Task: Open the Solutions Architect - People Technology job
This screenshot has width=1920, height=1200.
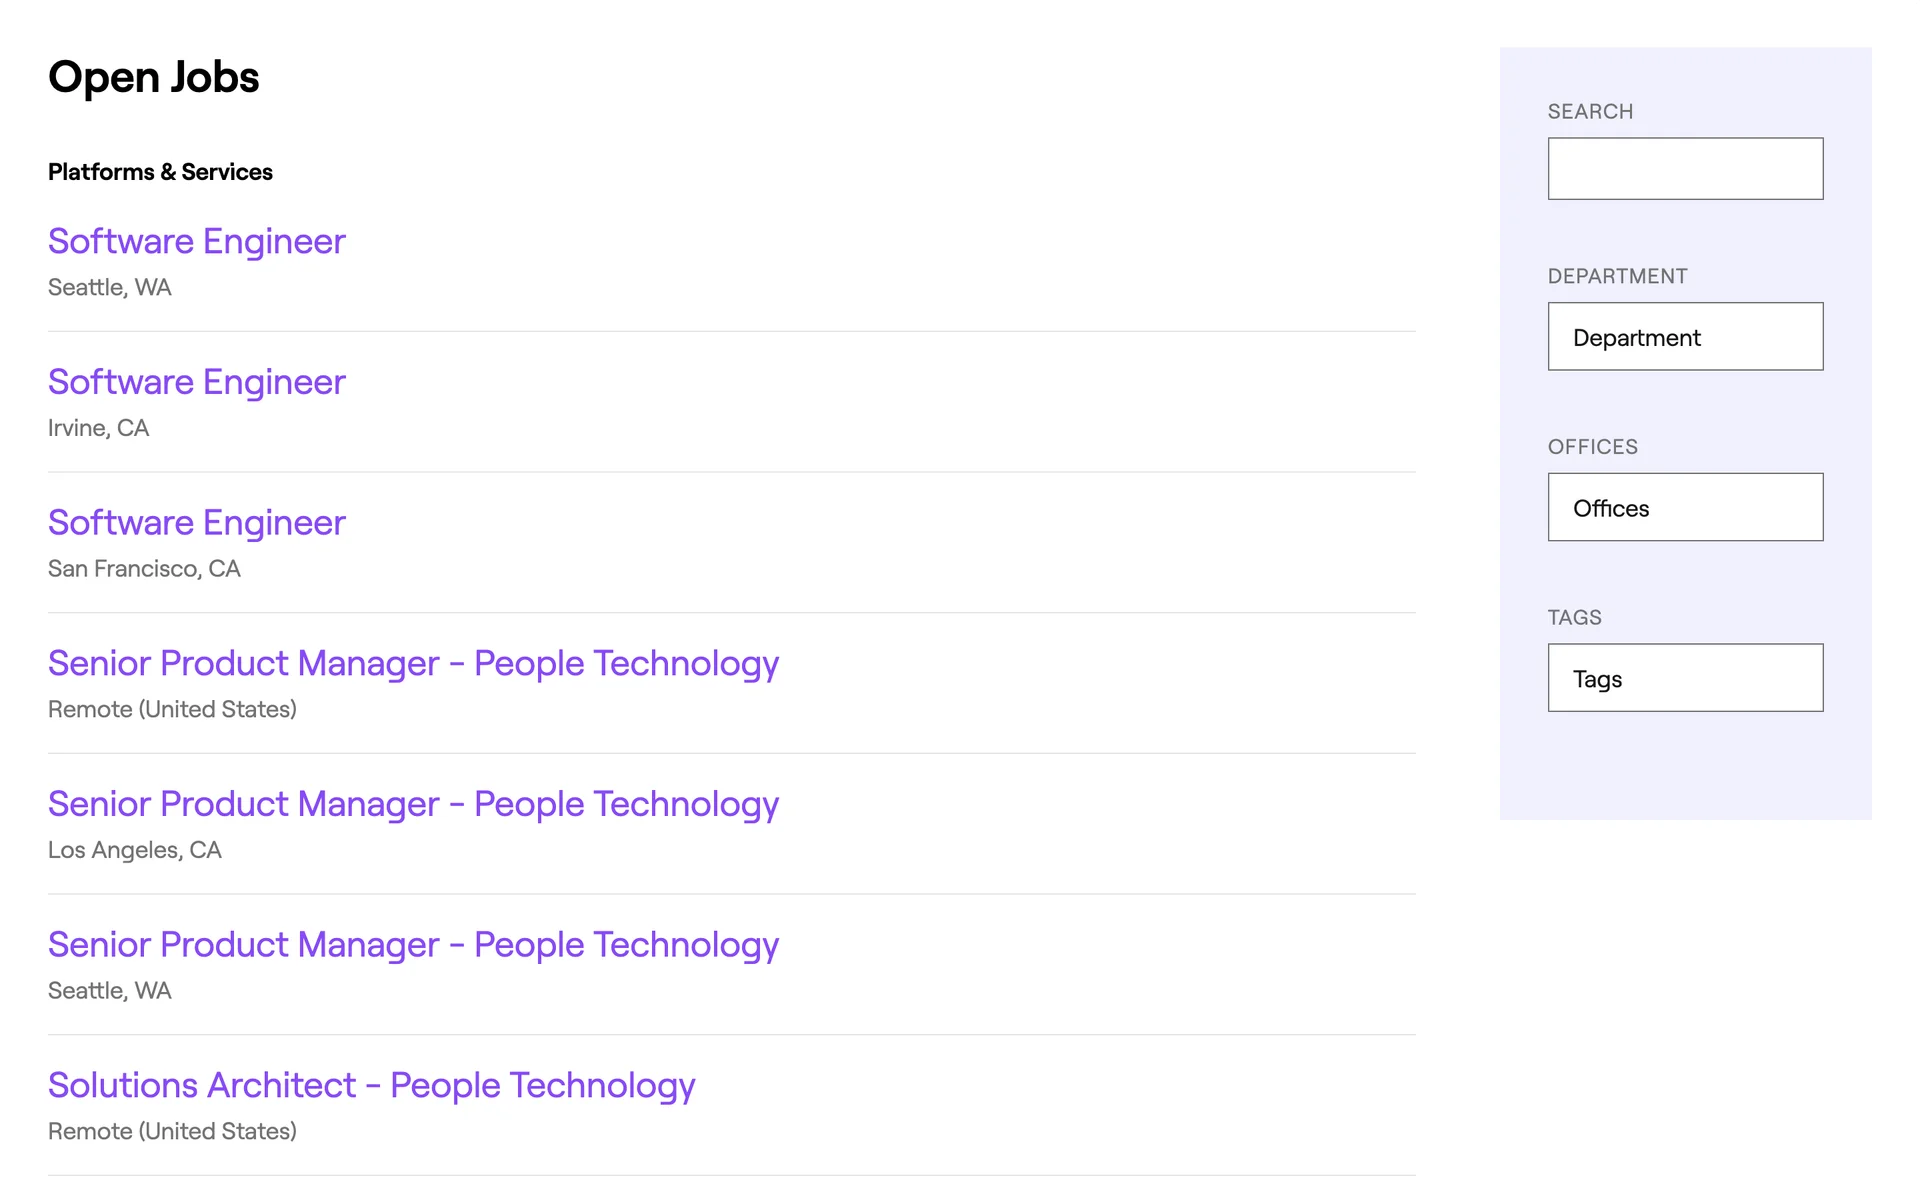Action: pyautogui.click(x=371, y=1086)
